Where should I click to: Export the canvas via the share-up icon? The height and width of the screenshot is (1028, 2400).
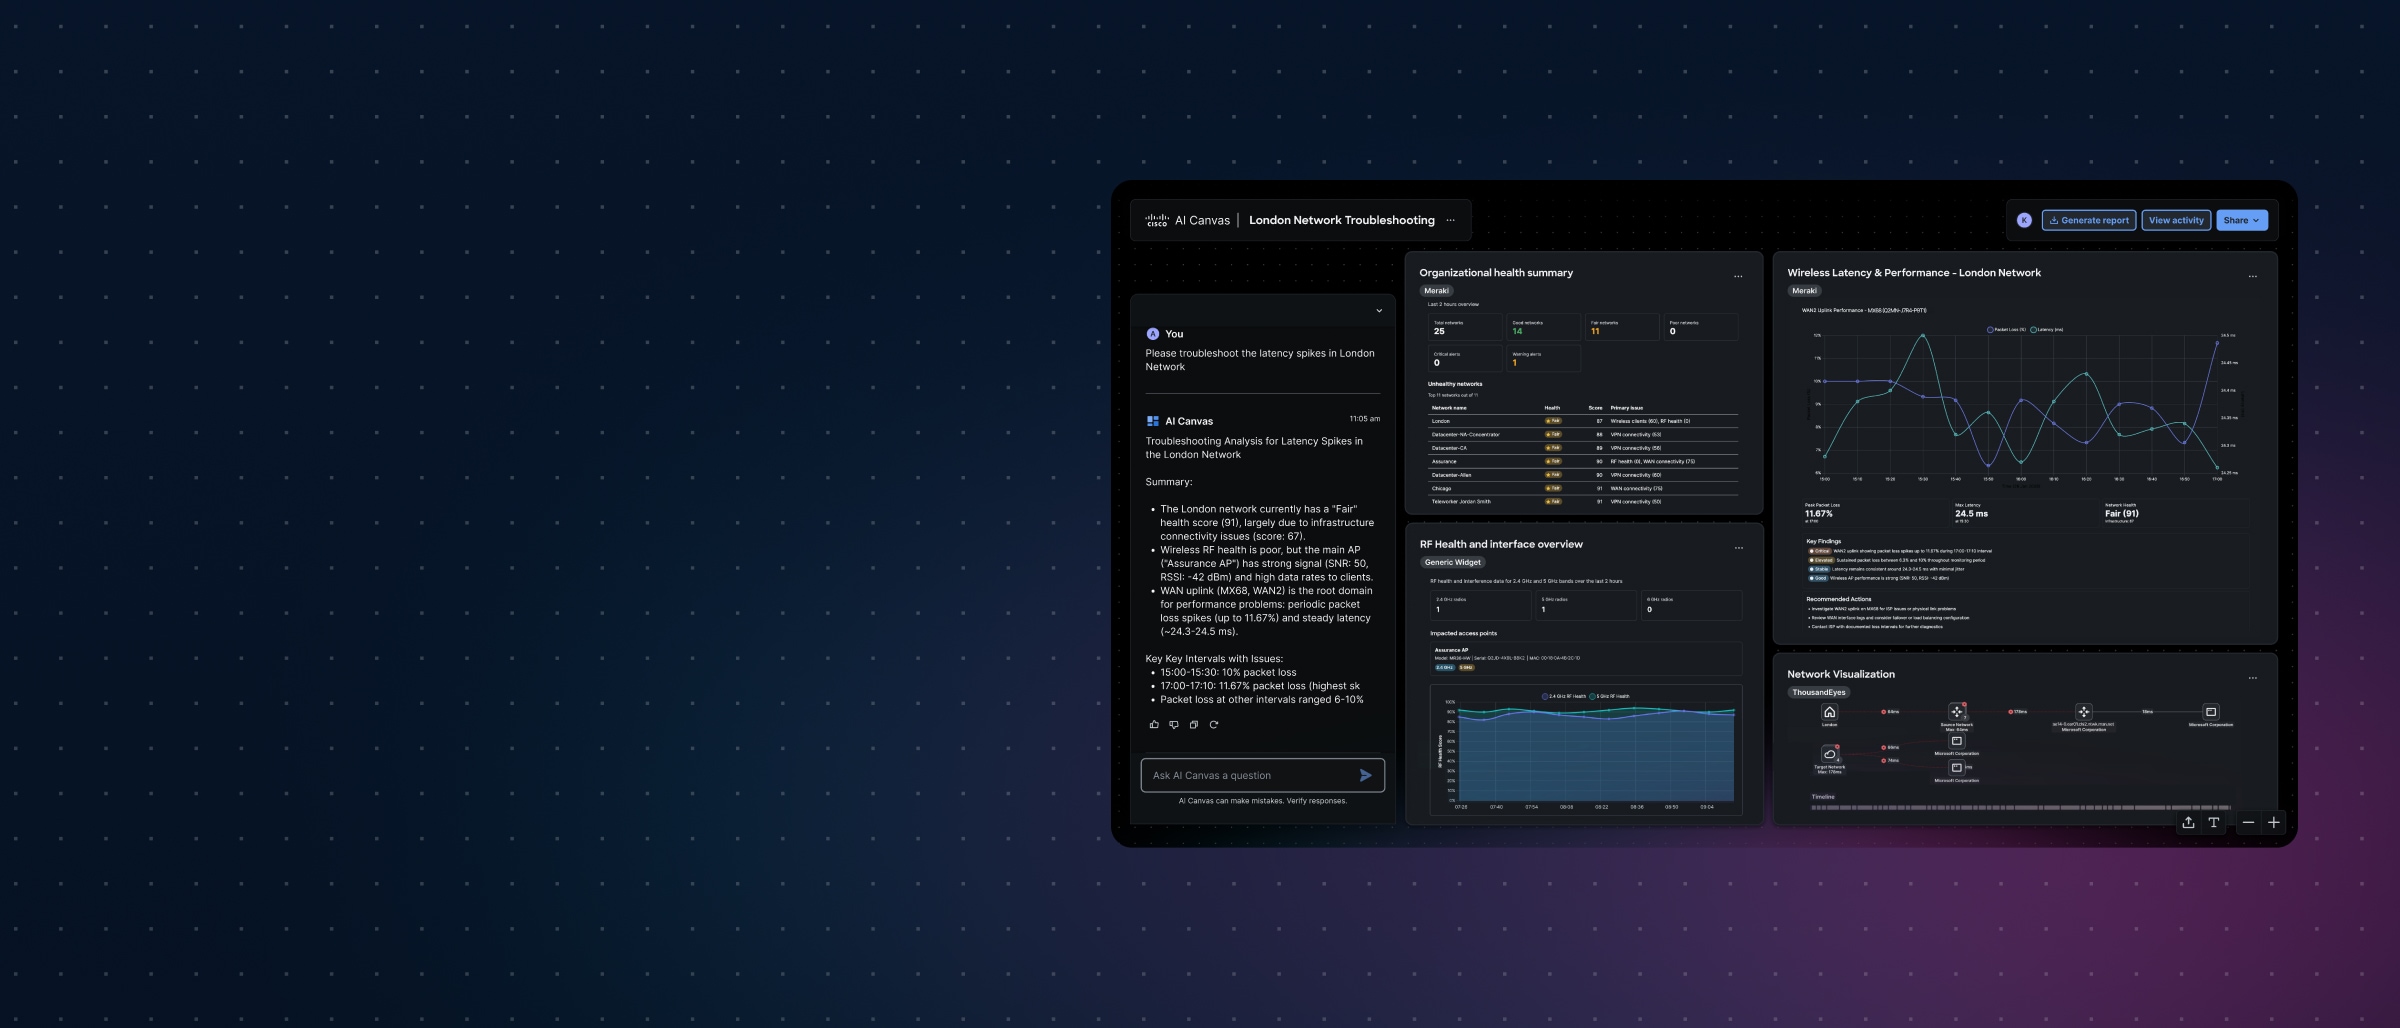(2189, 822)
